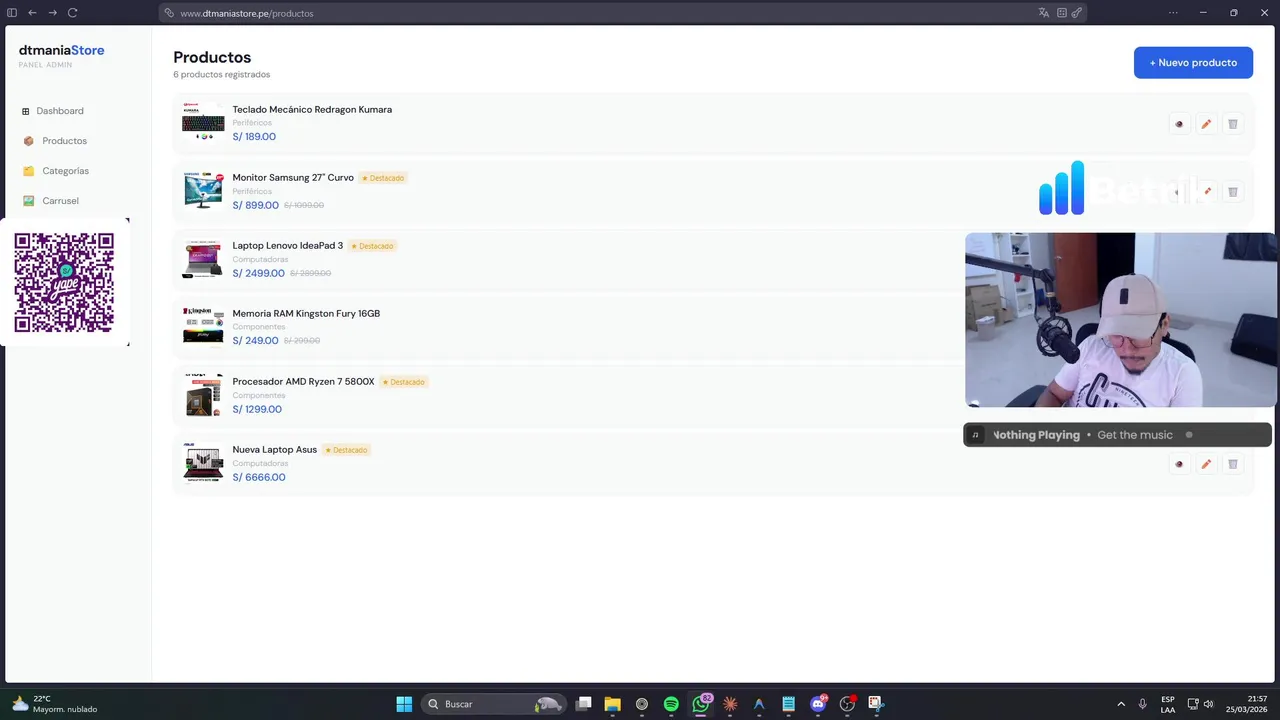Viewport: 1280px width, 720px height.
Task: Click the Yape QR code image
Action: click(64, 283)
